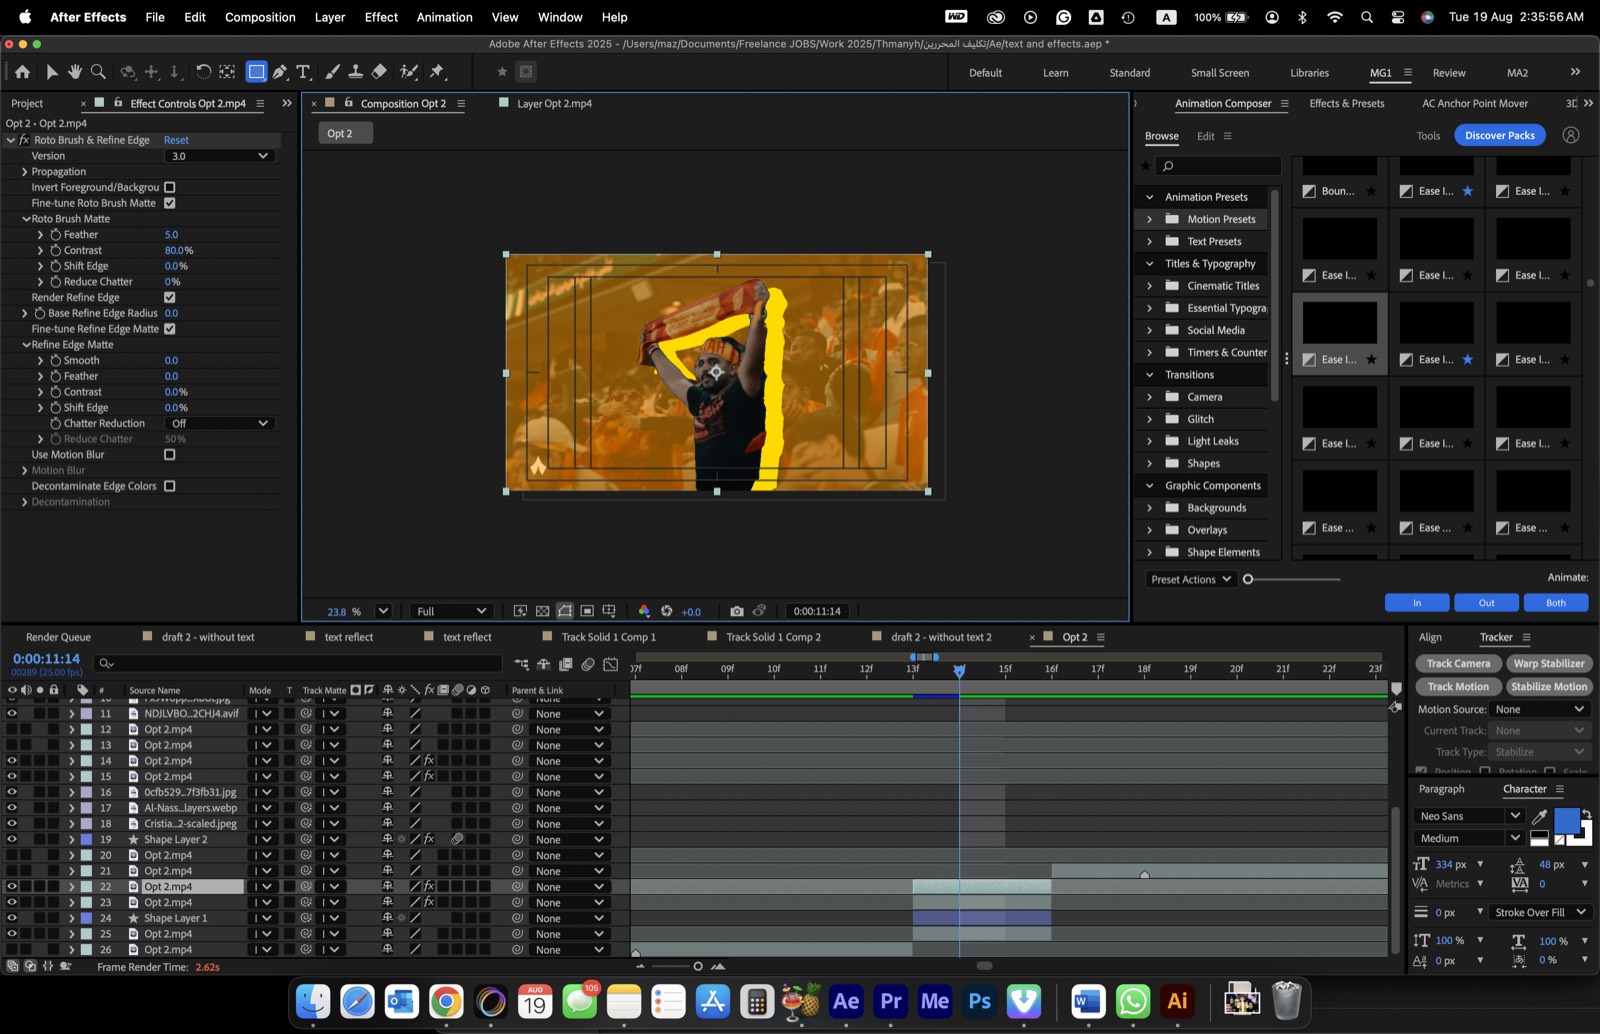The image size is (1600, 1034).
Task: Select the Eraser tool
Action: point(379,72)
